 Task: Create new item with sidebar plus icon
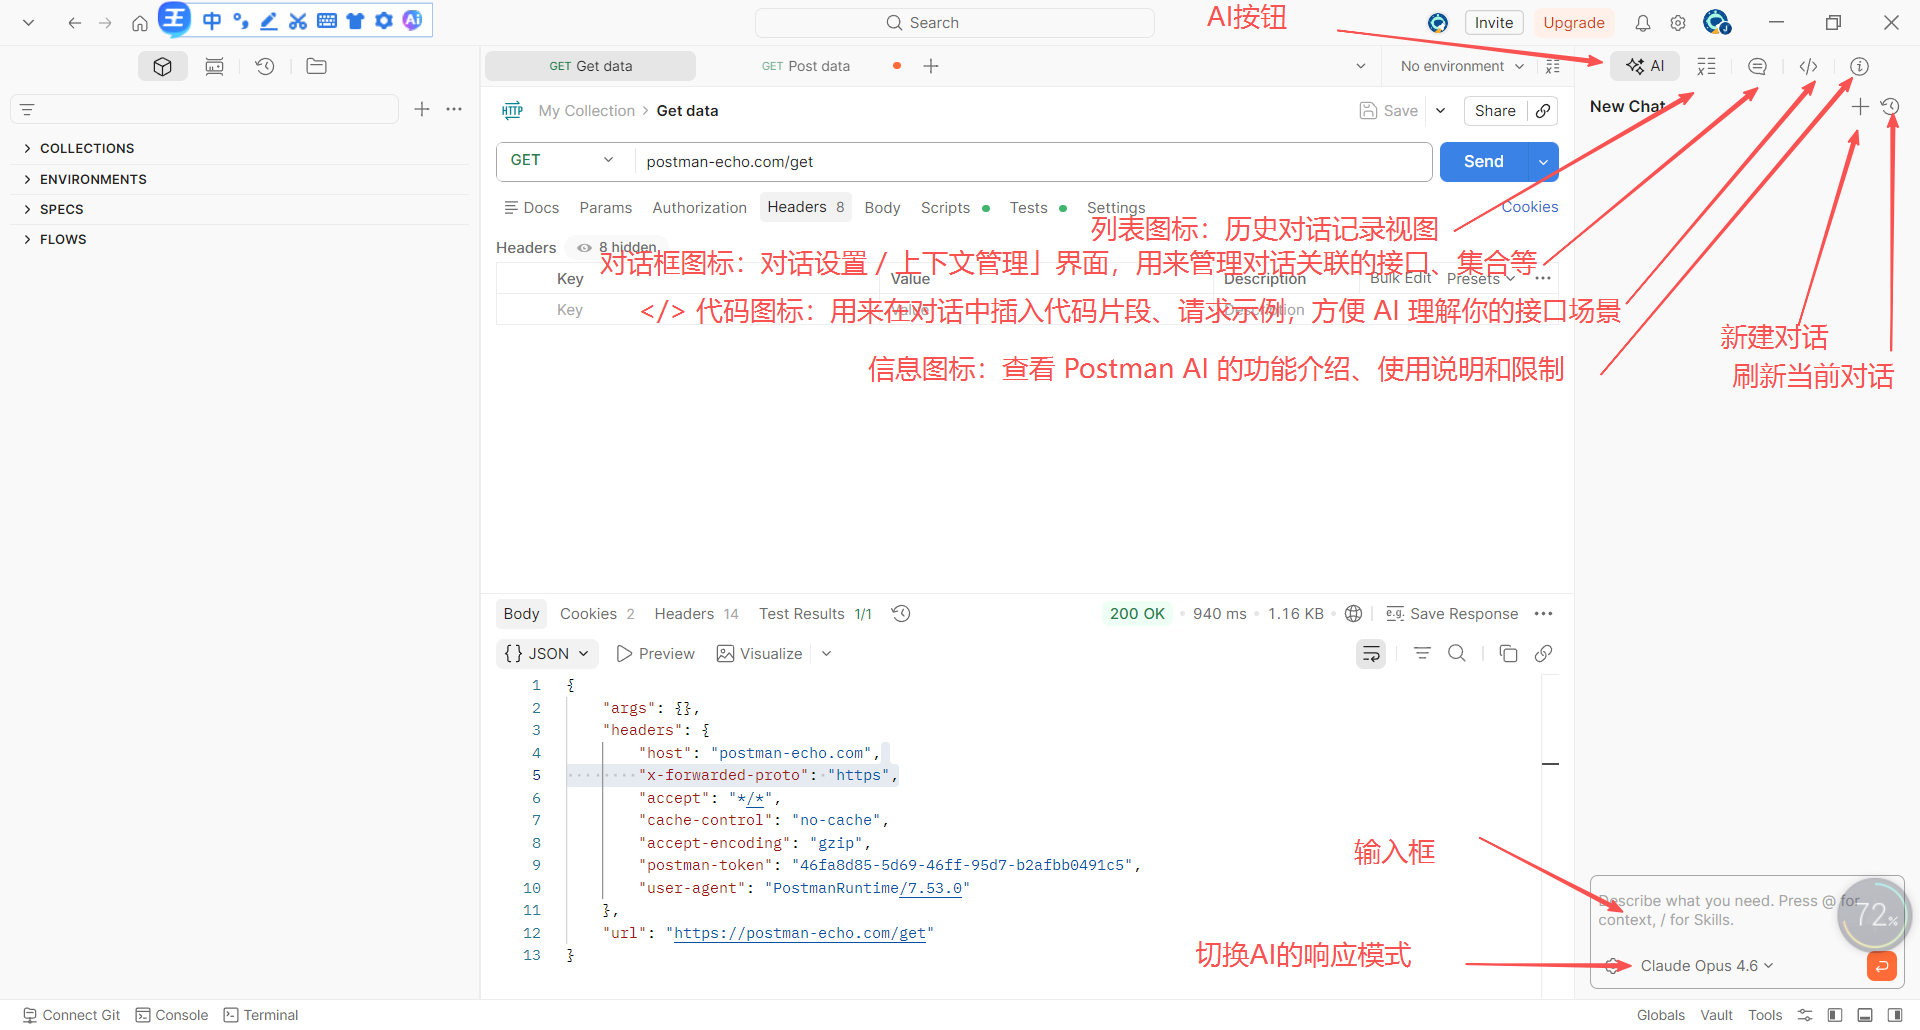tap(422, 109)
